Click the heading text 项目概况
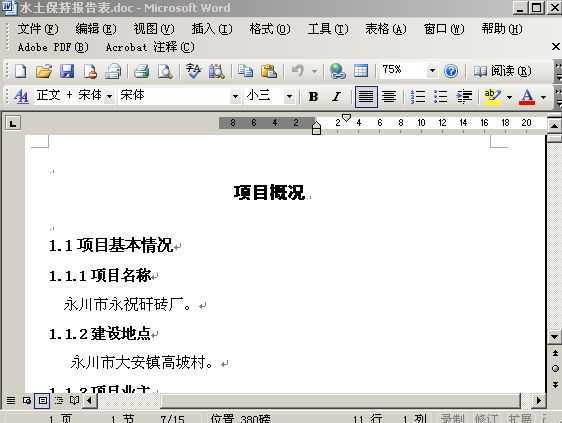 pyautogui.click(x=269, y=192)
